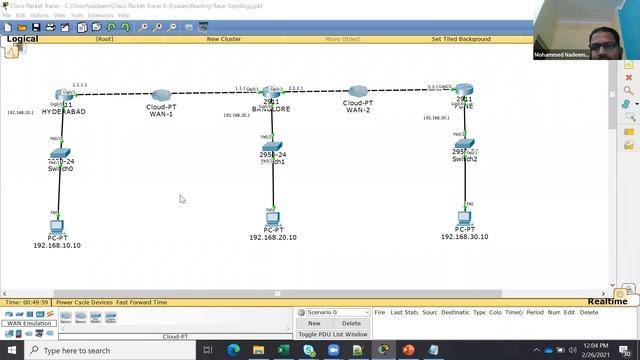The image size is (640, 360).
Task: Click PC-PT with address 192.168.20.10
Action: tap(273, 219)
